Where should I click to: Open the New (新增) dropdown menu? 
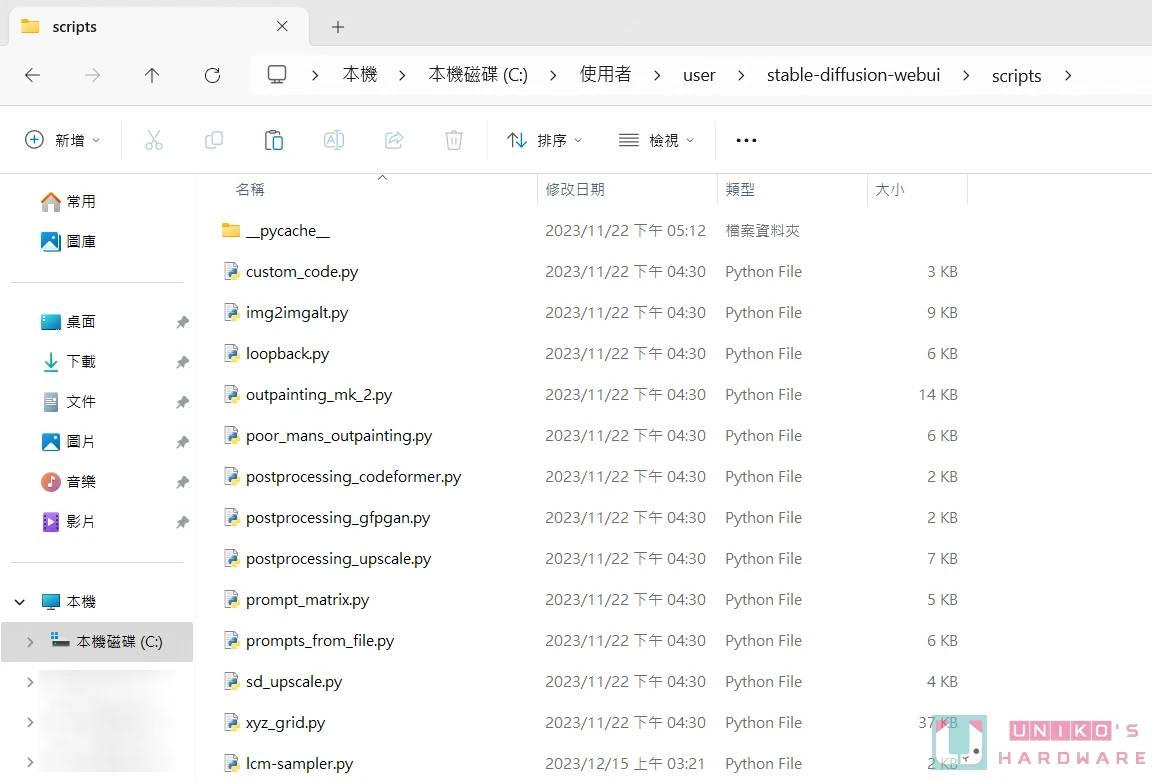click(x=62, y=140)
